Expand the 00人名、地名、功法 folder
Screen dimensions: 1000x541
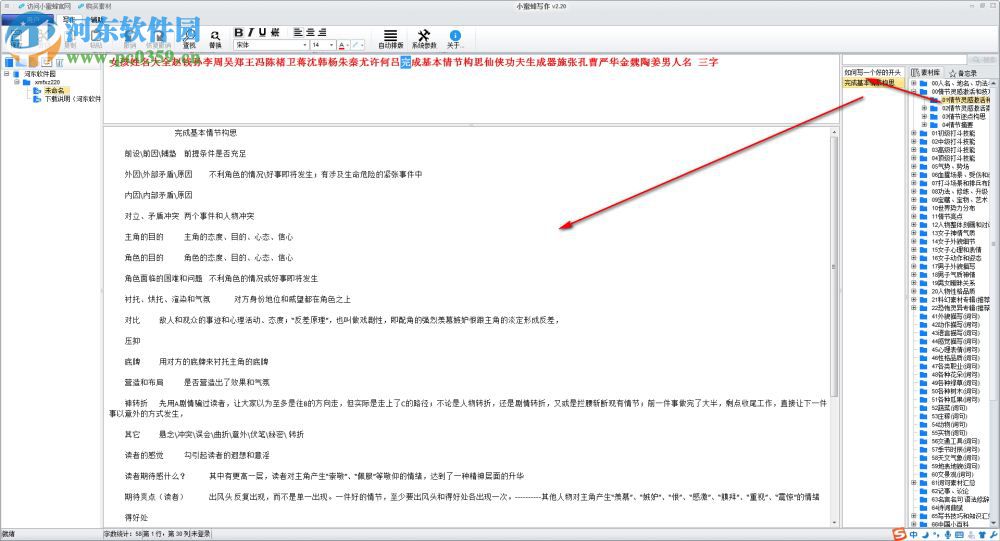913,83
